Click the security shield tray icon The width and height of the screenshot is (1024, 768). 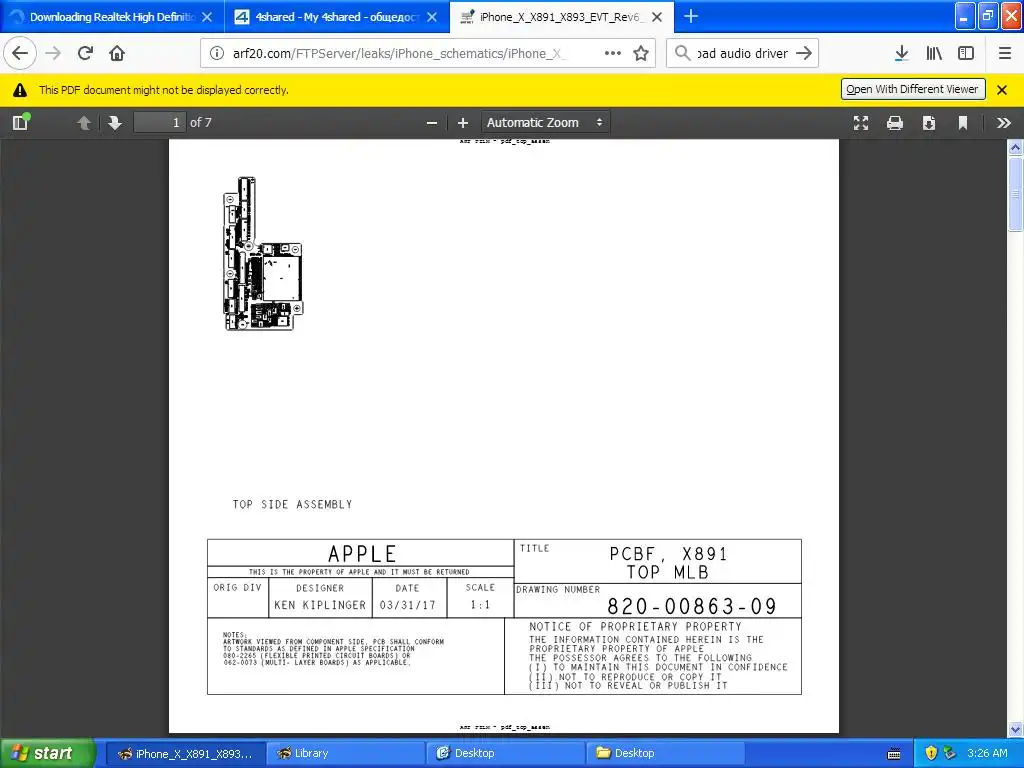point(931,753)
